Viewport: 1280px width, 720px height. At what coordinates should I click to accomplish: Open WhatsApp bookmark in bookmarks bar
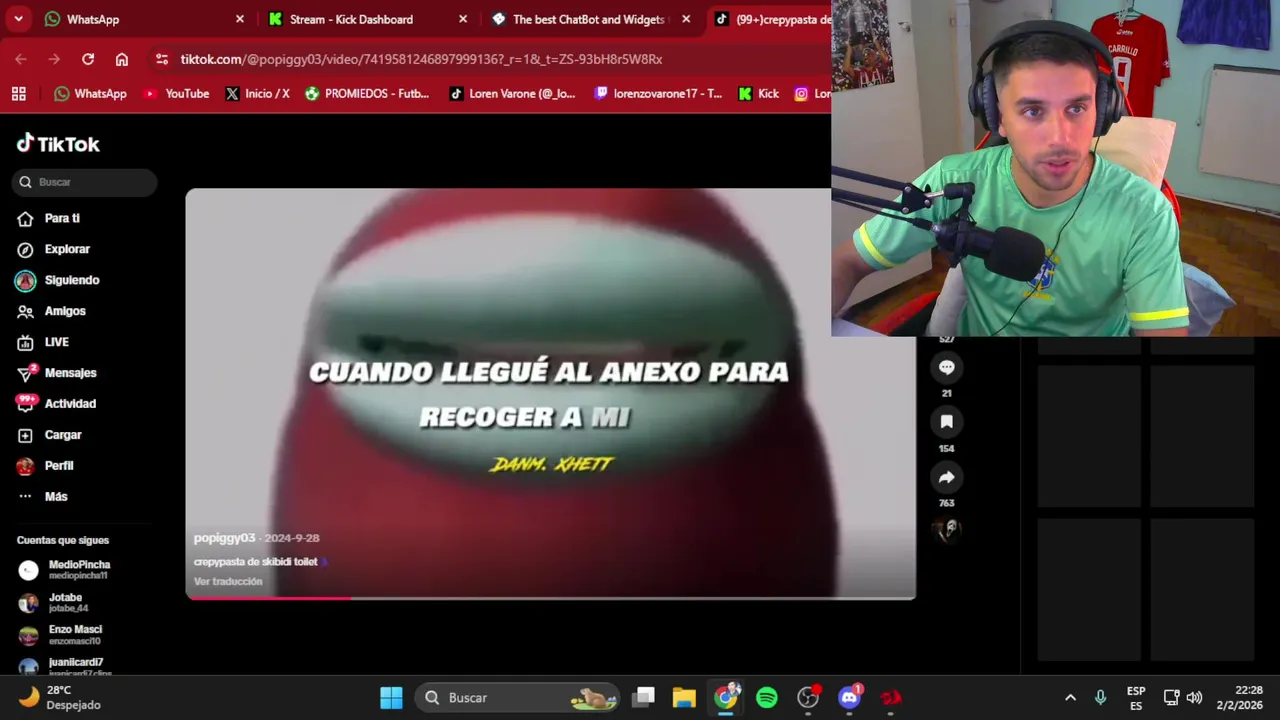(90, 94)
